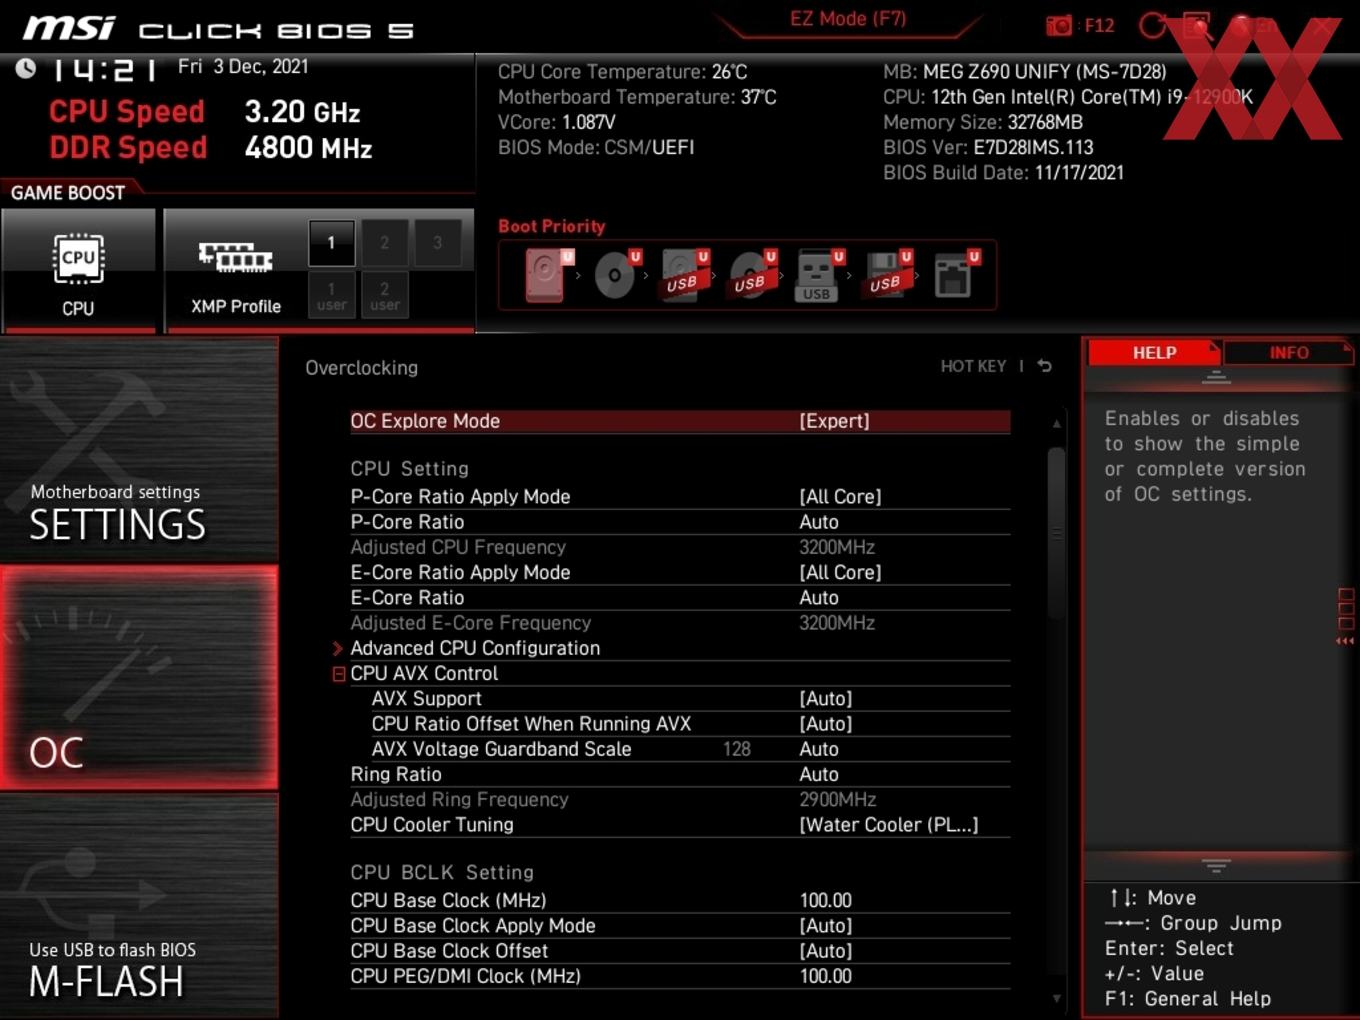Edit the Ring Ratio value

click(x=819, y=774)
